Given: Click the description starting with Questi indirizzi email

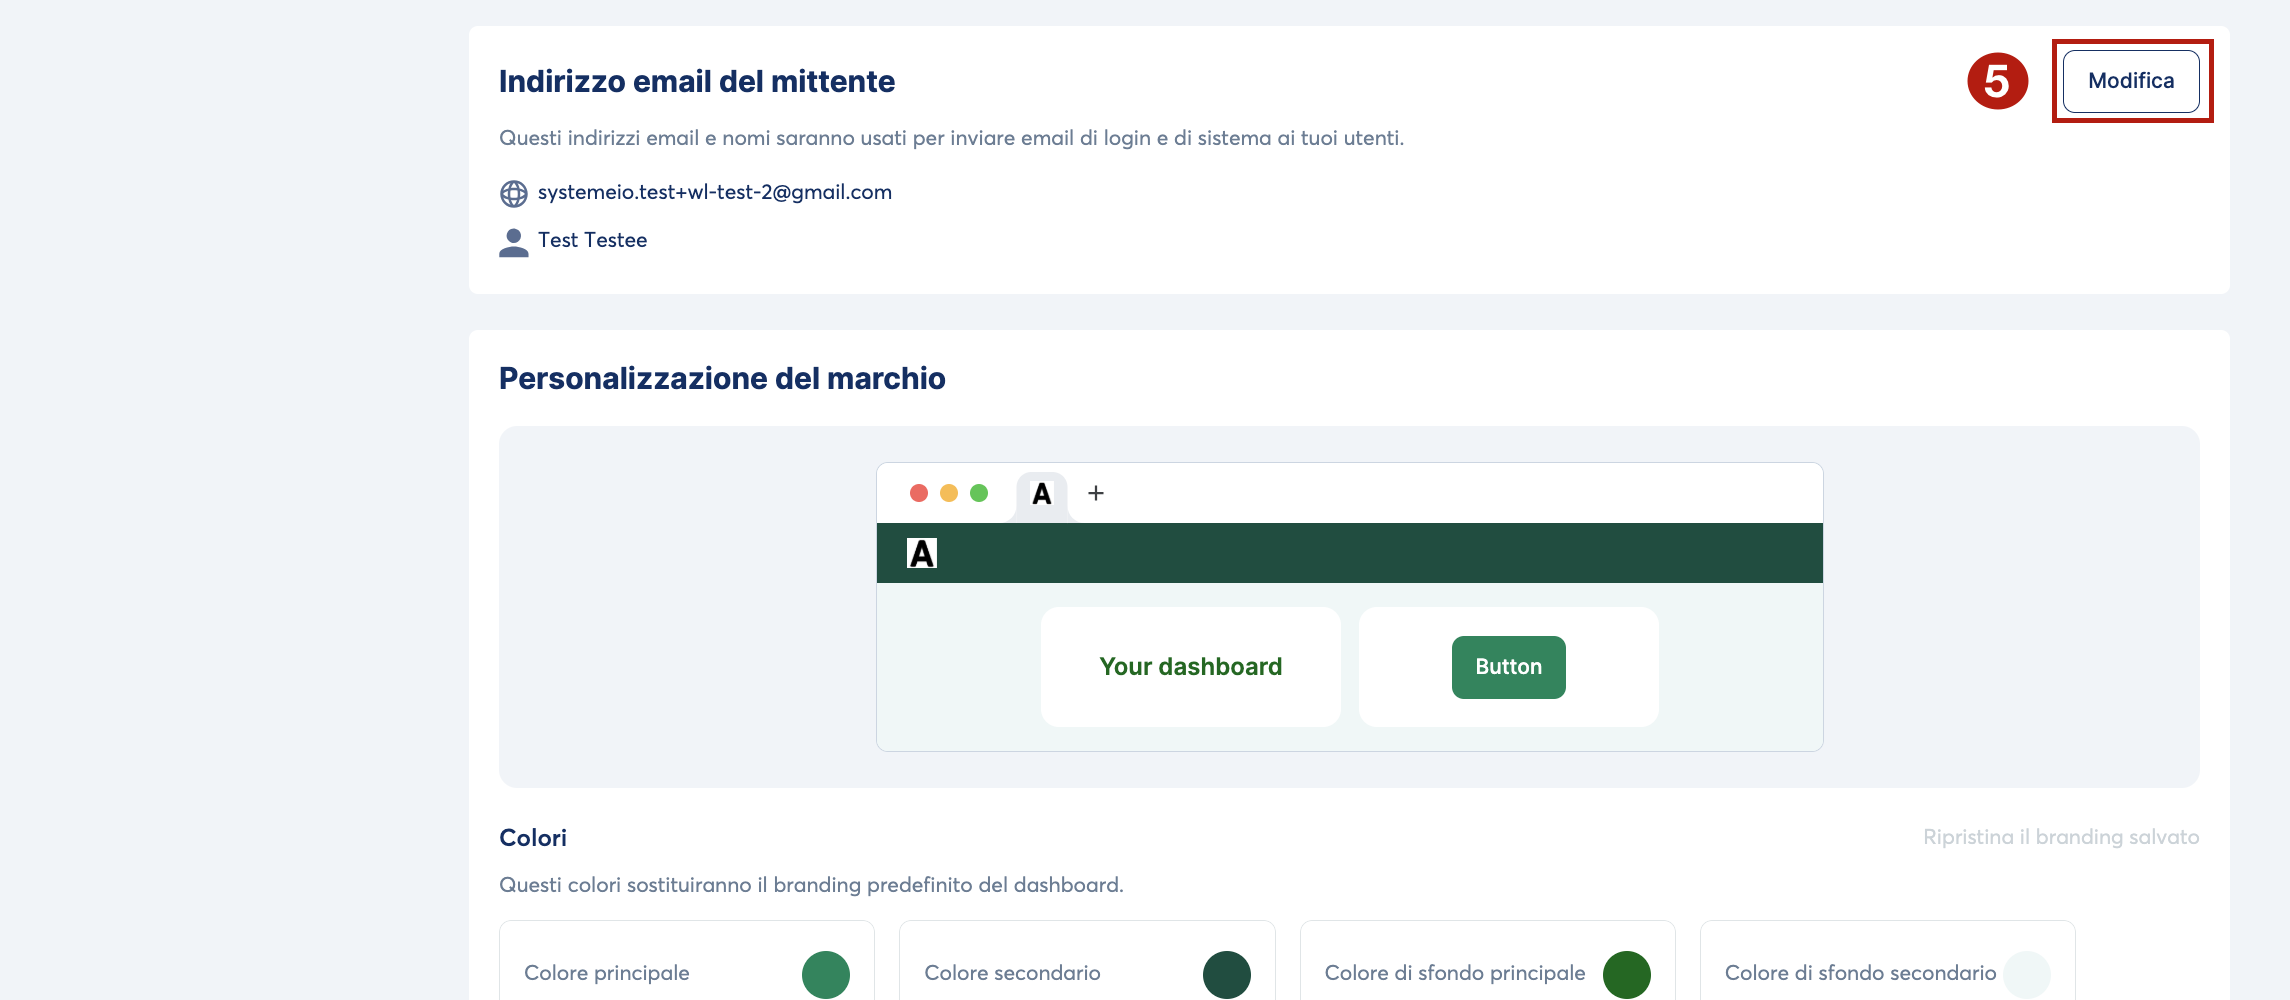Looking at the screenshot, I should tap(951, 138).
